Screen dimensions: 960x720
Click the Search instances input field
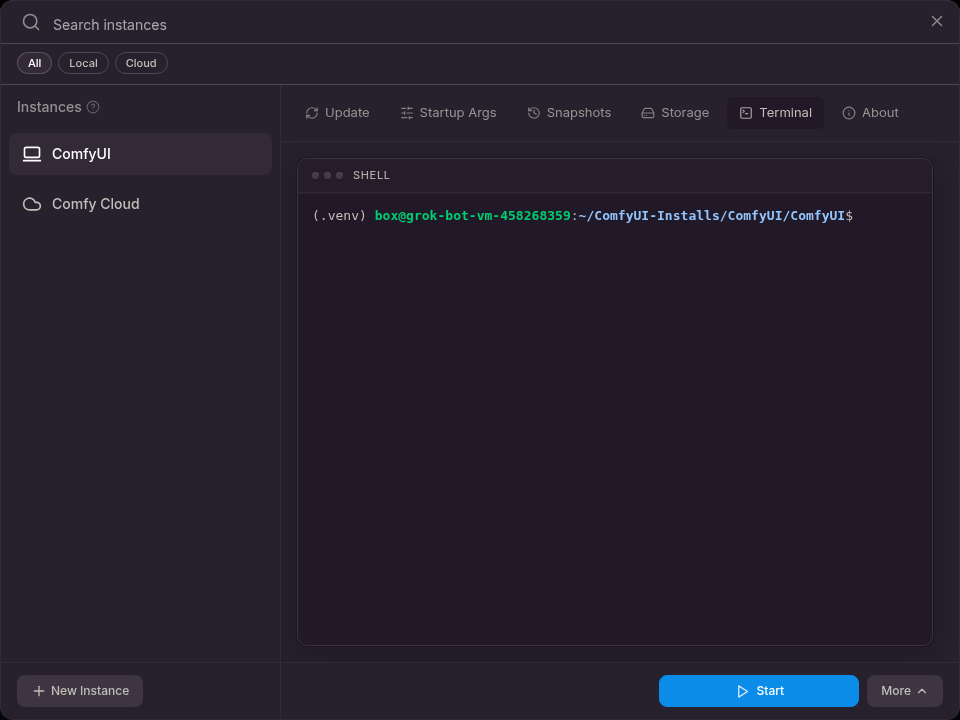484,24
